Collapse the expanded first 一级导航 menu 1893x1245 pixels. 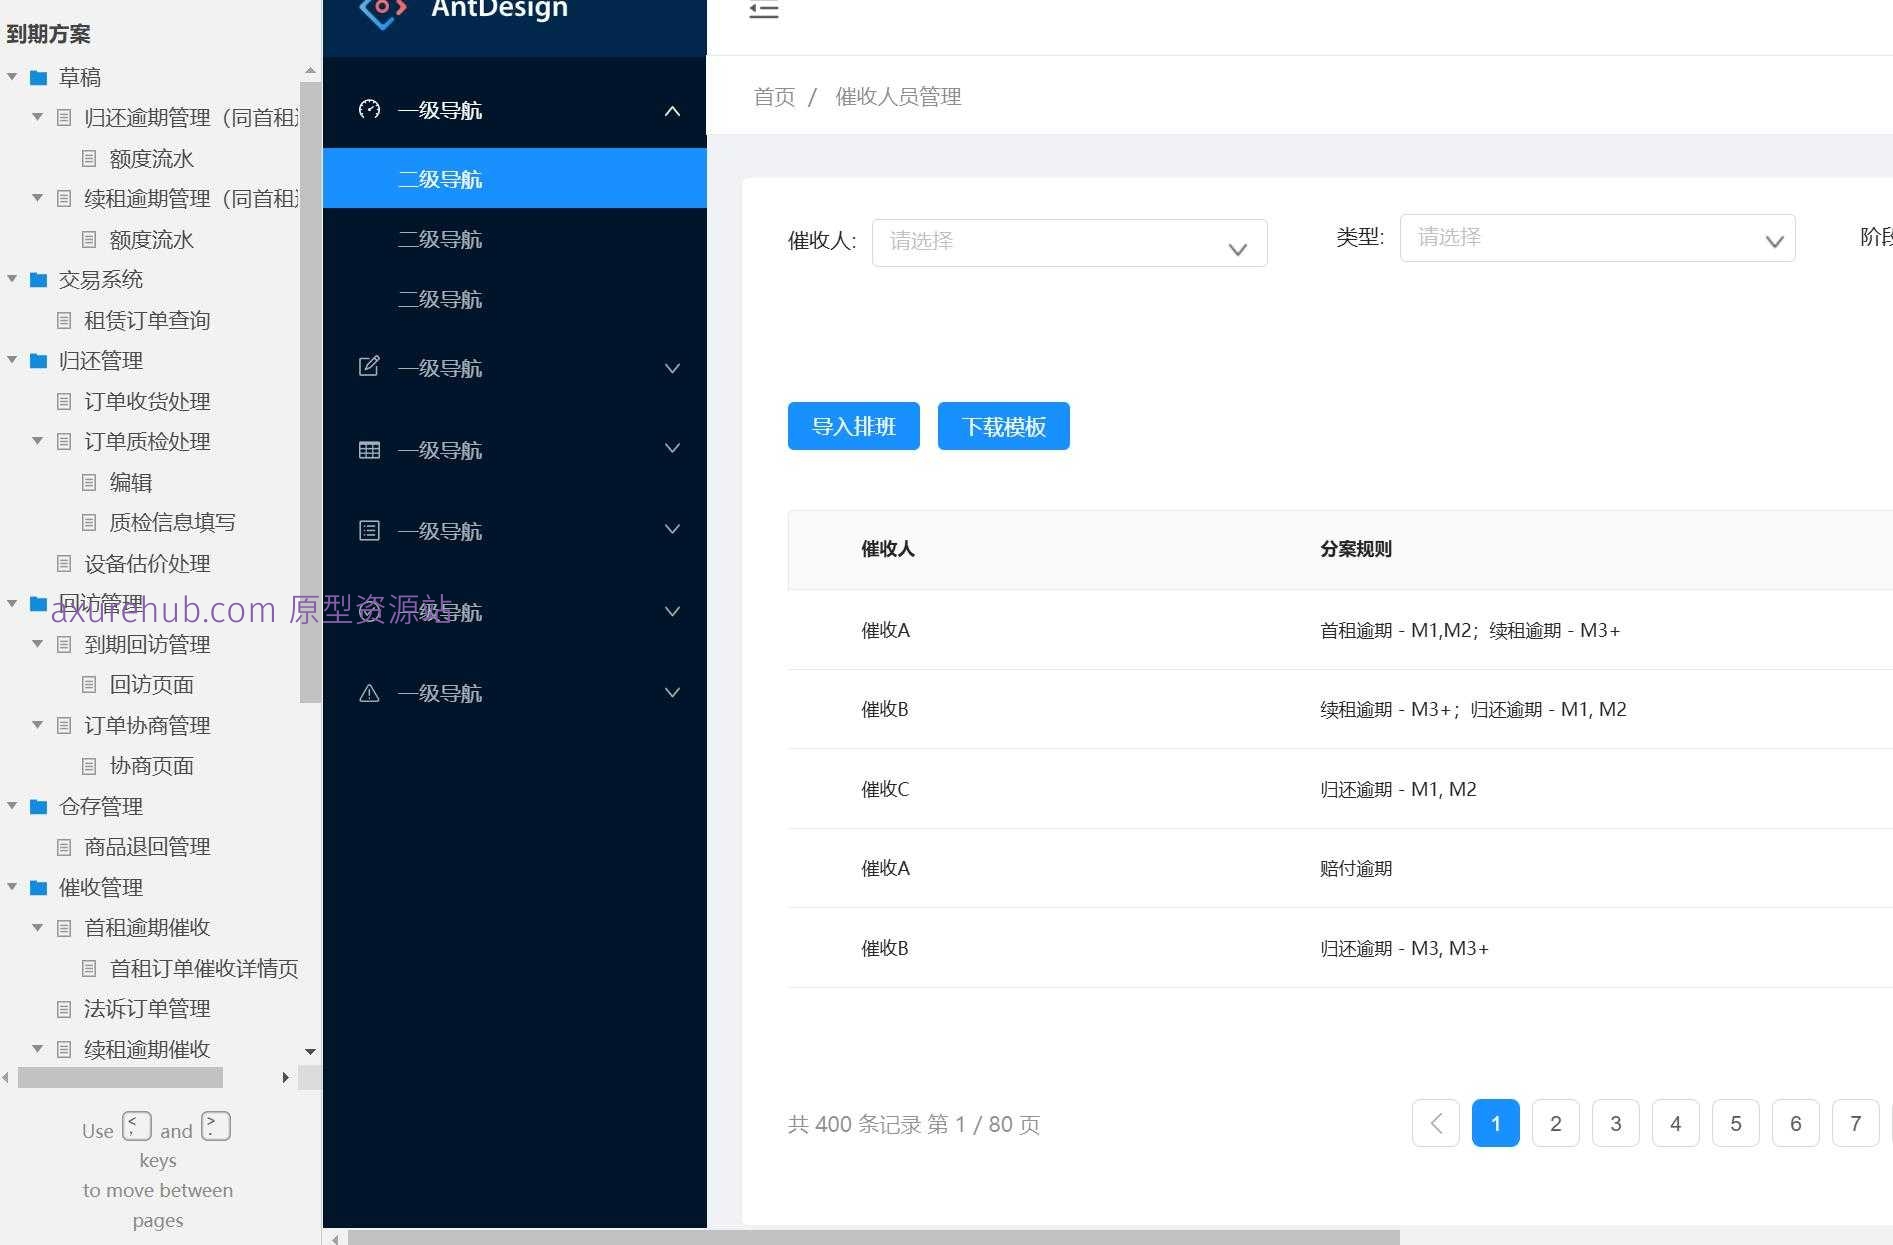coord(671,111)
